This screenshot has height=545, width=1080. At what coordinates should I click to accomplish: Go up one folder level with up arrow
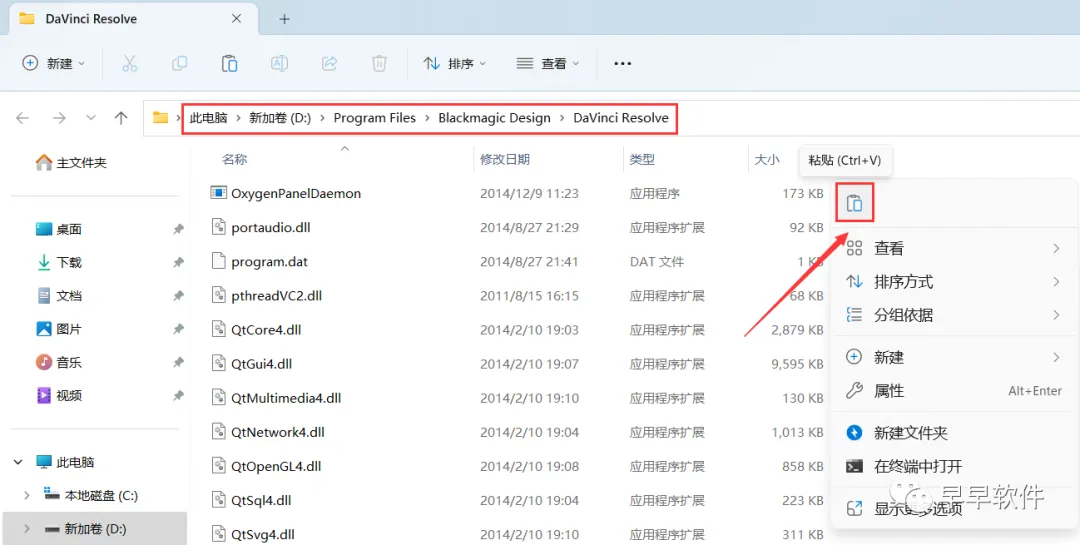click(x=121, y=118)
